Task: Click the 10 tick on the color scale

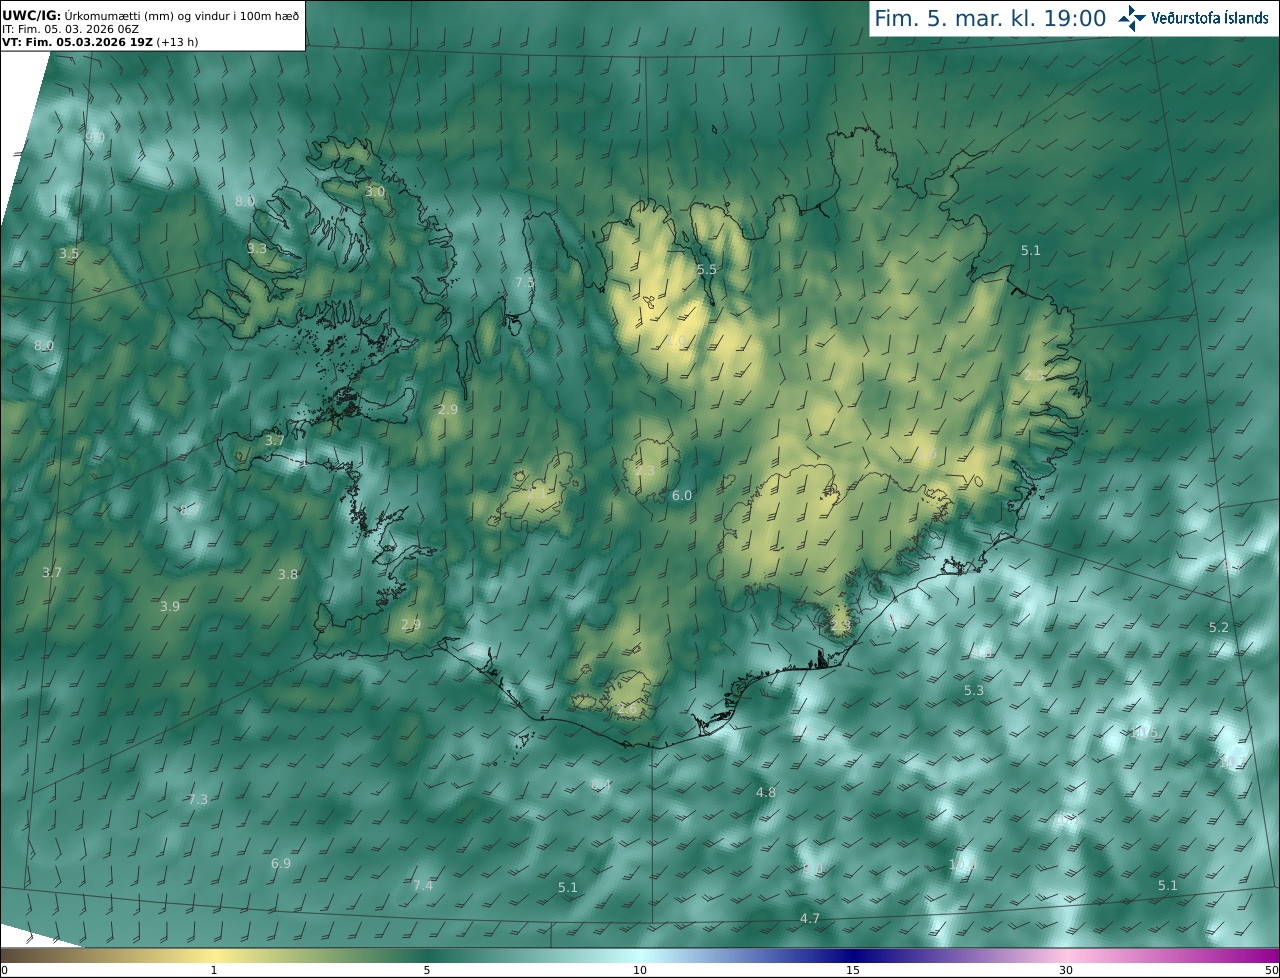Action: [640, 971]
